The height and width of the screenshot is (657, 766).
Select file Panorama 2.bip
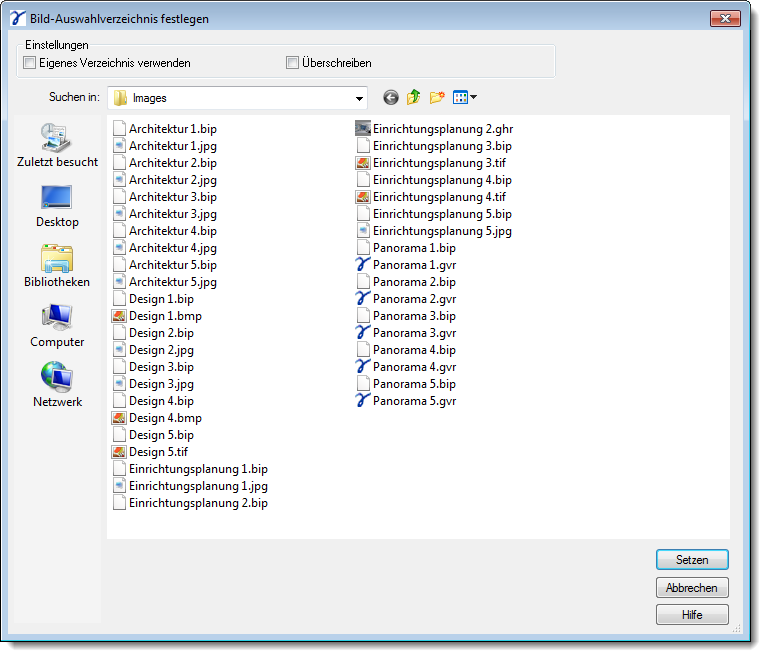[x=406, y=282]
